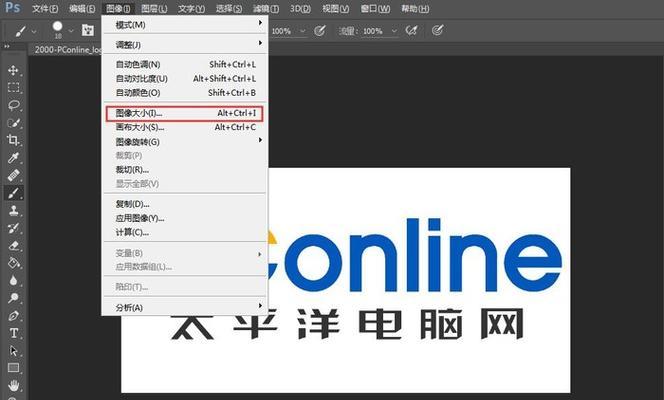The height and width of the screenshot is (400, 664).
Task: Open the 文字(Y) menu
Action: [x=191, y=8]
